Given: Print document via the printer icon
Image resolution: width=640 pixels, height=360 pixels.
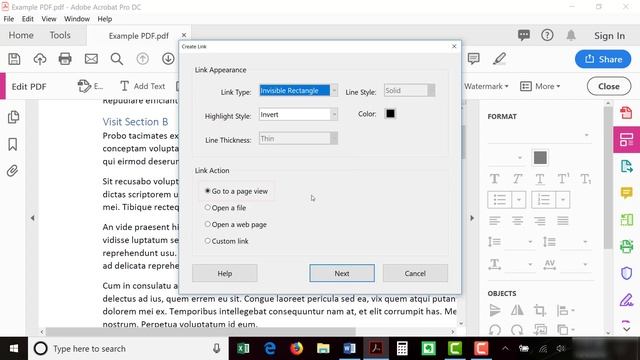Looking at the screenshot, I should [x=65, y=59].
